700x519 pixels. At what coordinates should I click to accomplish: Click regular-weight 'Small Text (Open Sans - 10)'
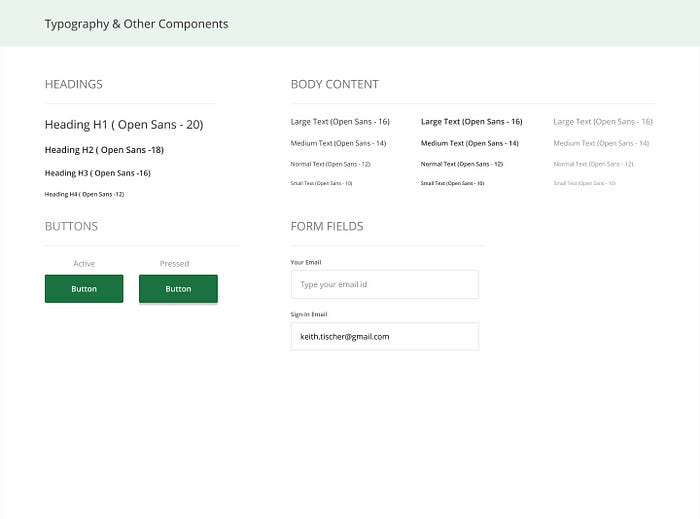pyautogui.click(x=321, y=183)
